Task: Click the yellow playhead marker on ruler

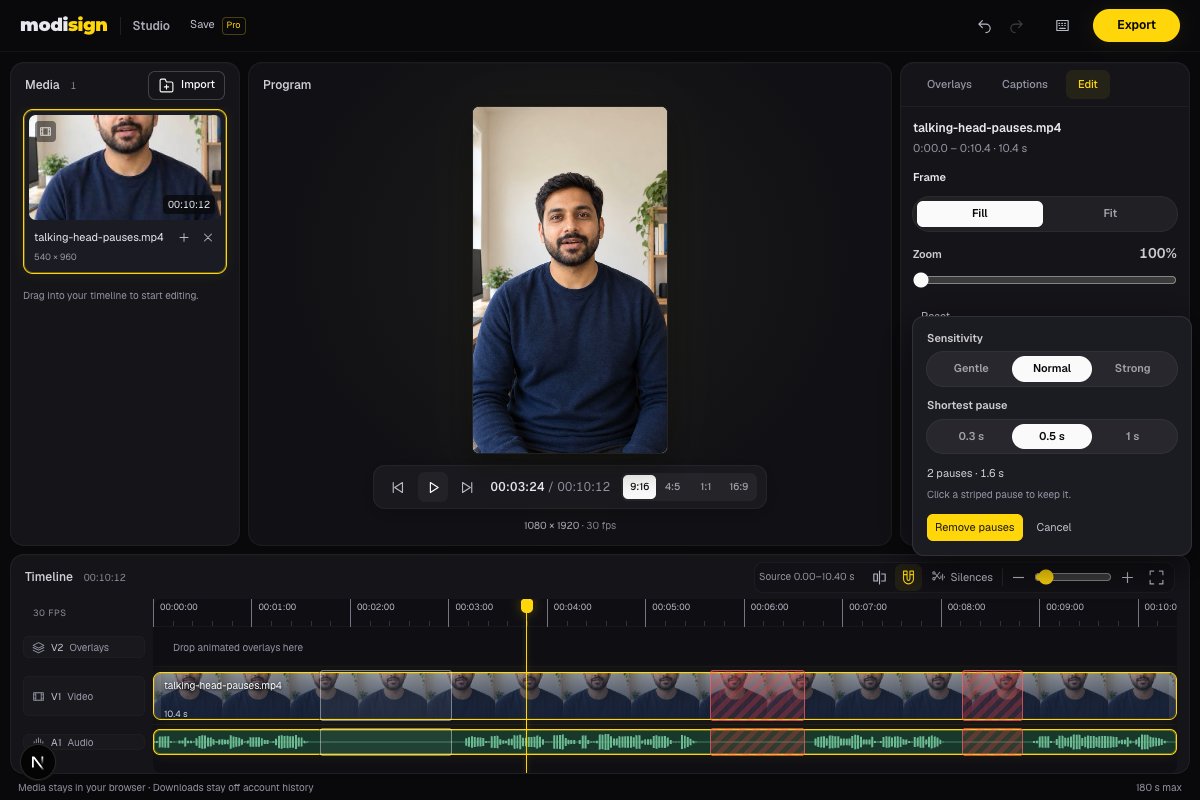Action: [x=527, y=606]
